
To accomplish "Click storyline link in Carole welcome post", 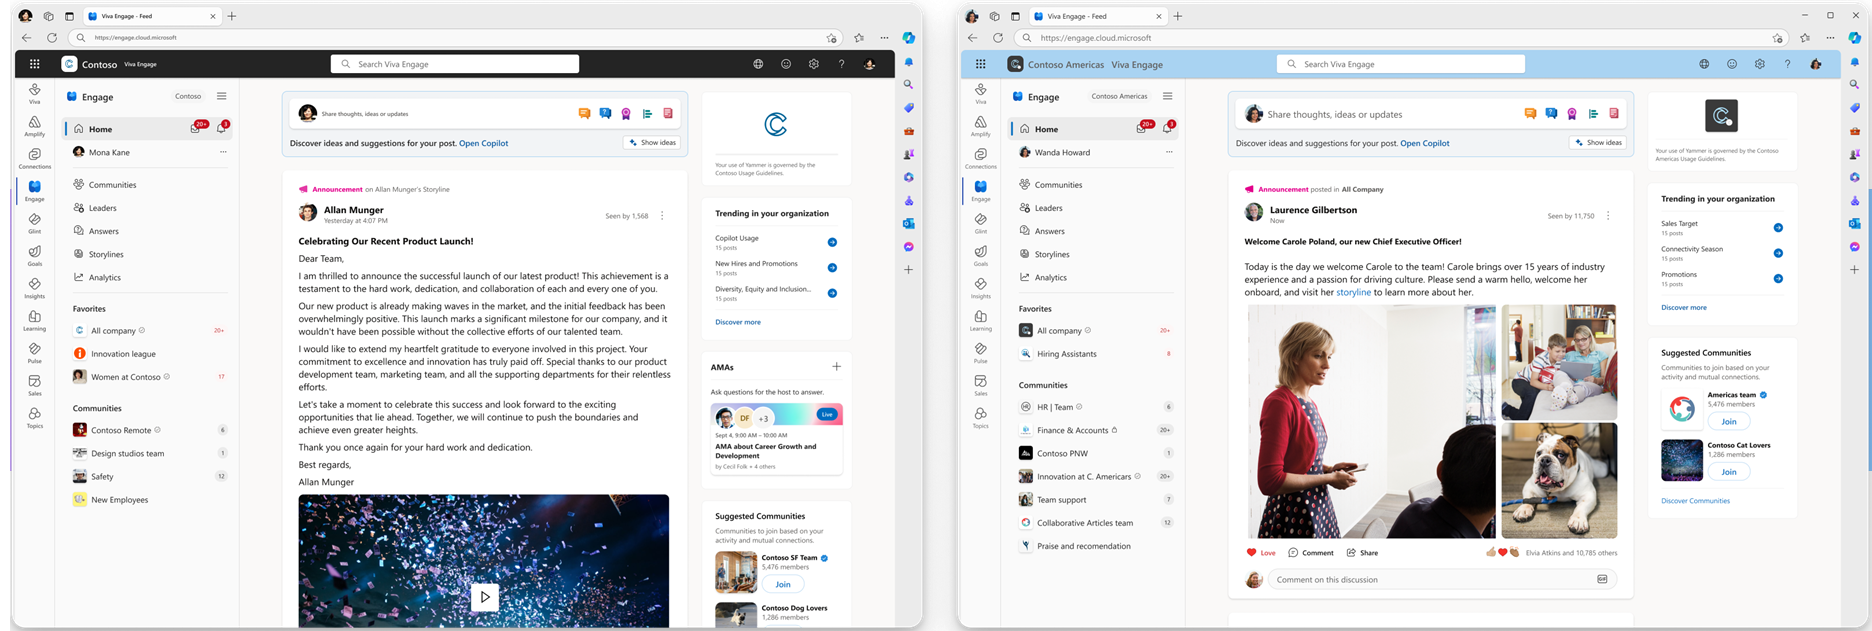I will coord(1353,292).
